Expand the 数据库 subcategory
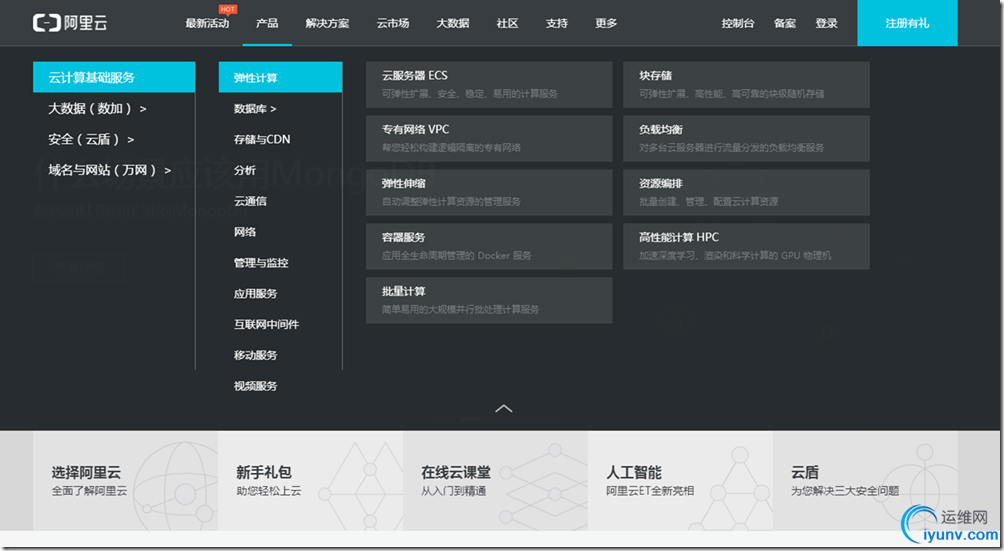The width and height of the screenshot is (1004, 551). (255, 109)
